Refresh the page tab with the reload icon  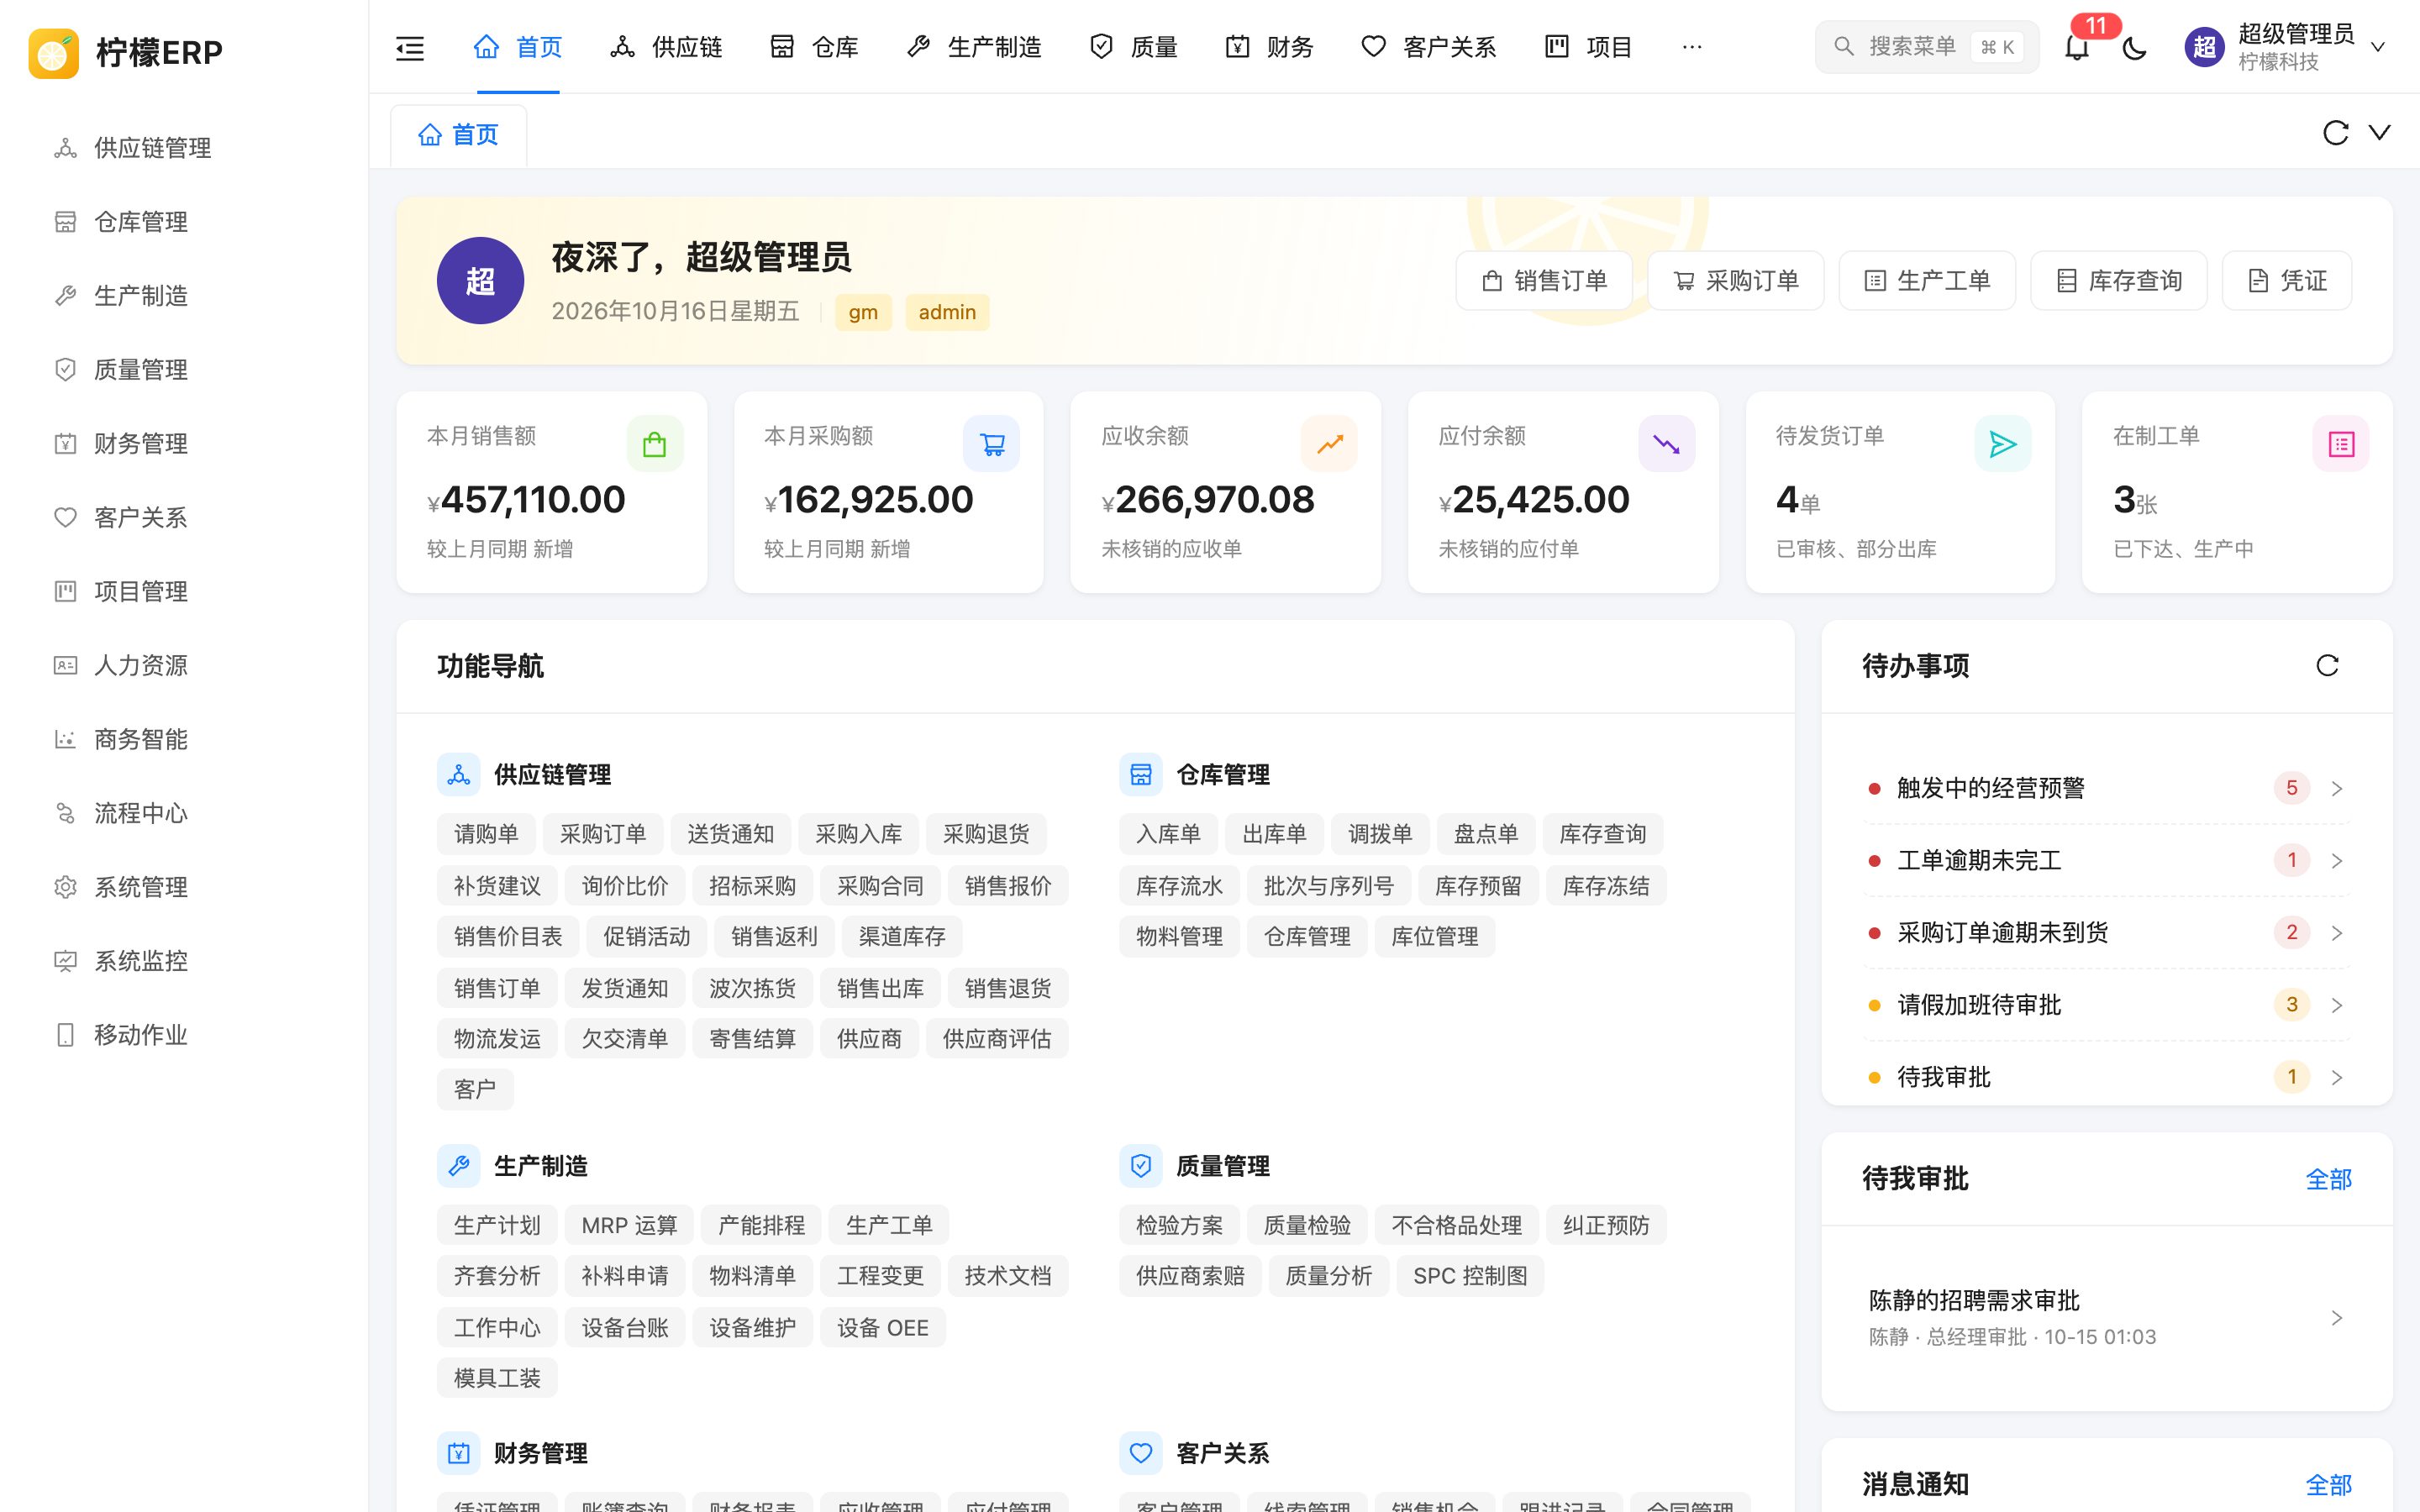2335,133
